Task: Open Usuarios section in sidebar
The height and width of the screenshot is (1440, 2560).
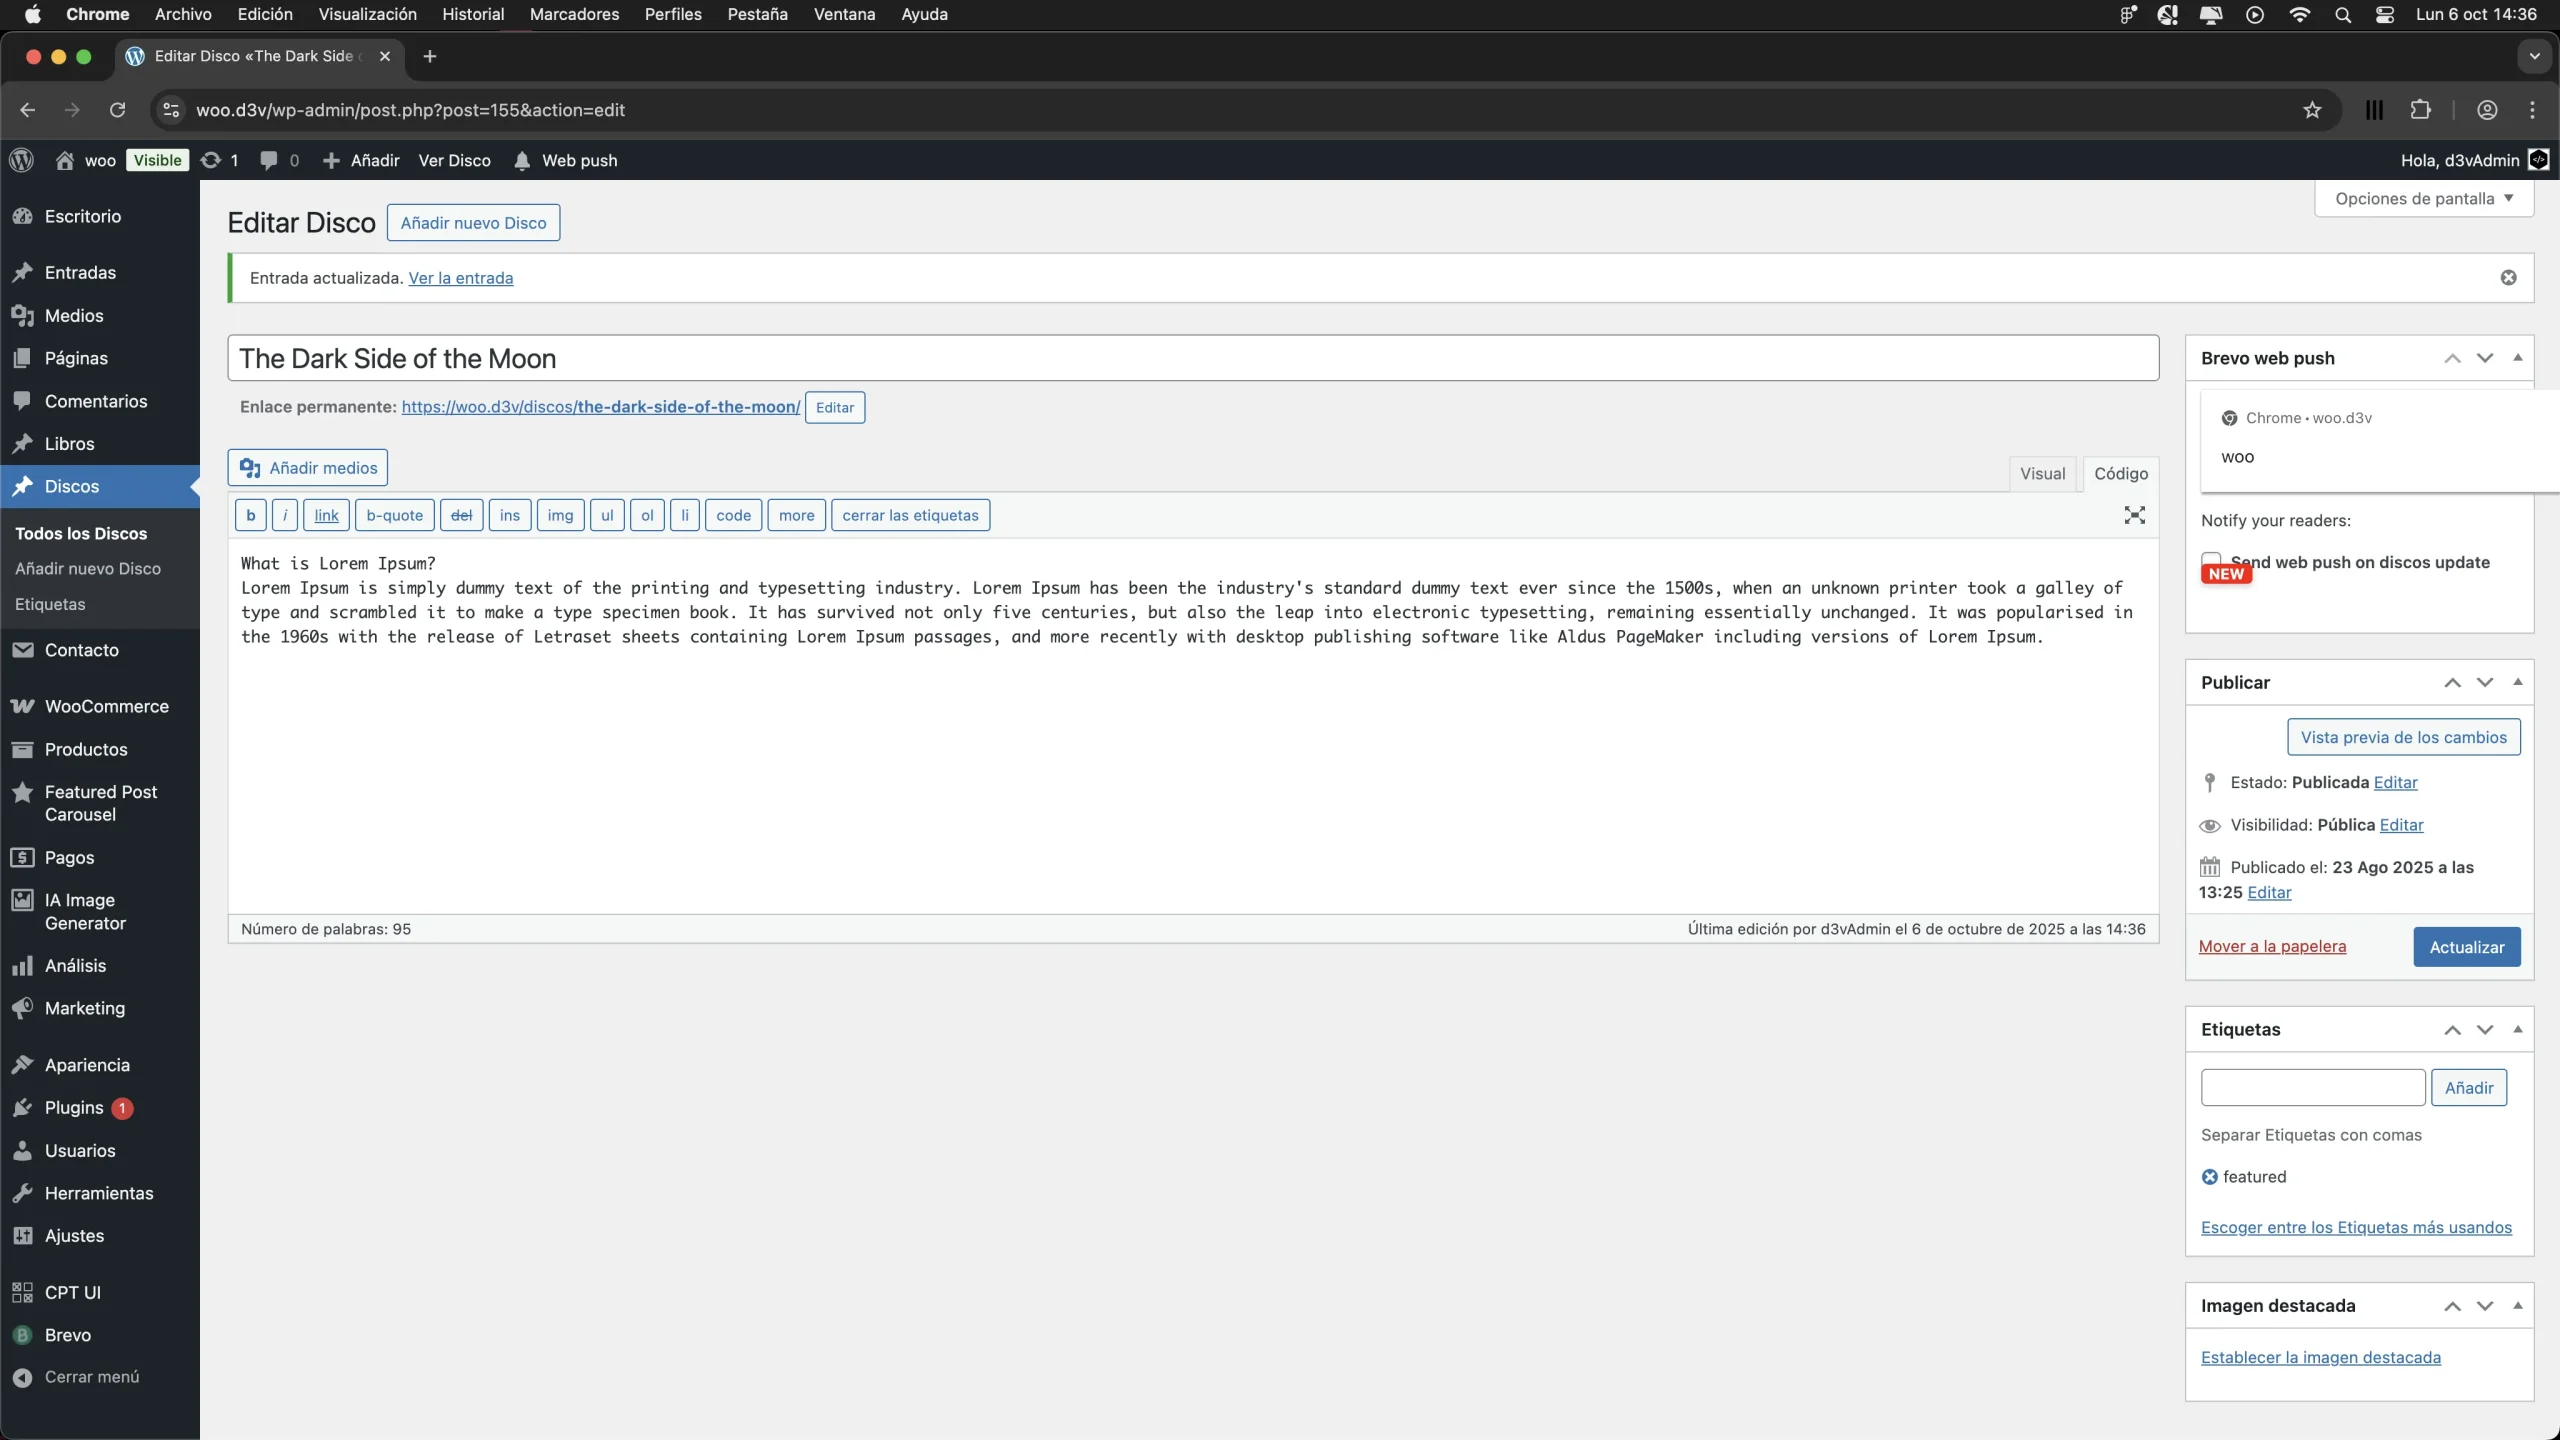Action: [x=80, y=1150]
